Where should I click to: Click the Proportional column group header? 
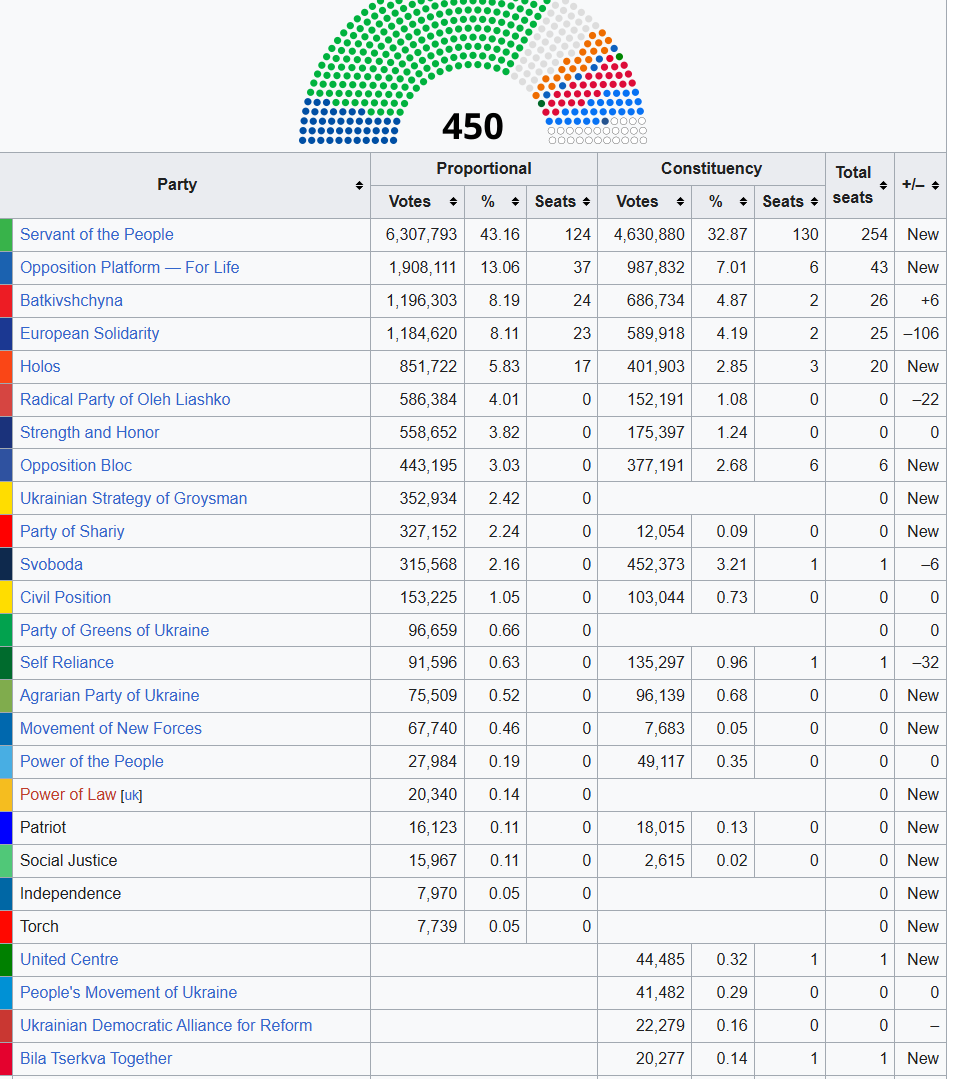[x=484, y=169]
